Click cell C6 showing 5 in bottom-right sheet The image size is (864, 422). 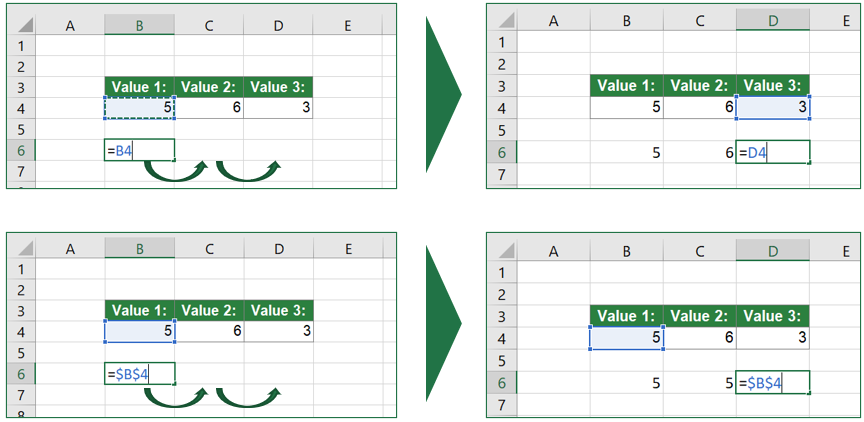pyautogui.click(x=700, y=382)
